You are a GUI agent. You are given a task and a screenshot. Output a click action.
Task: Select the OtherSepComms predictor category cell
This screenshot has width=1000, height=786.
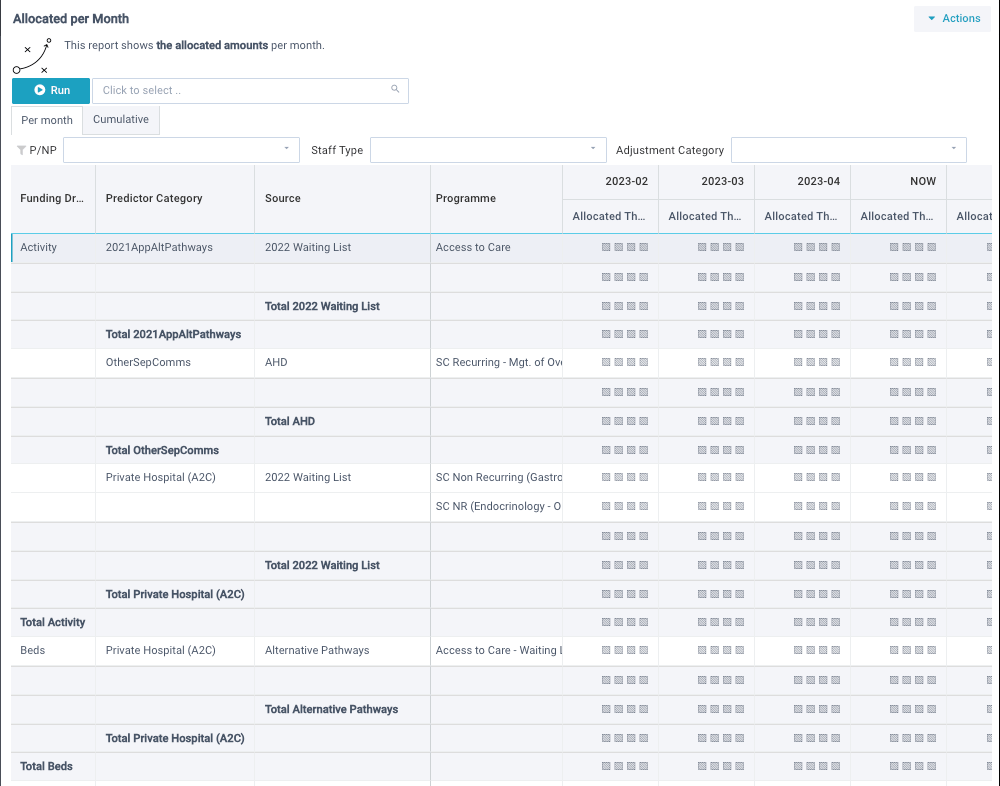pos(148,363)
